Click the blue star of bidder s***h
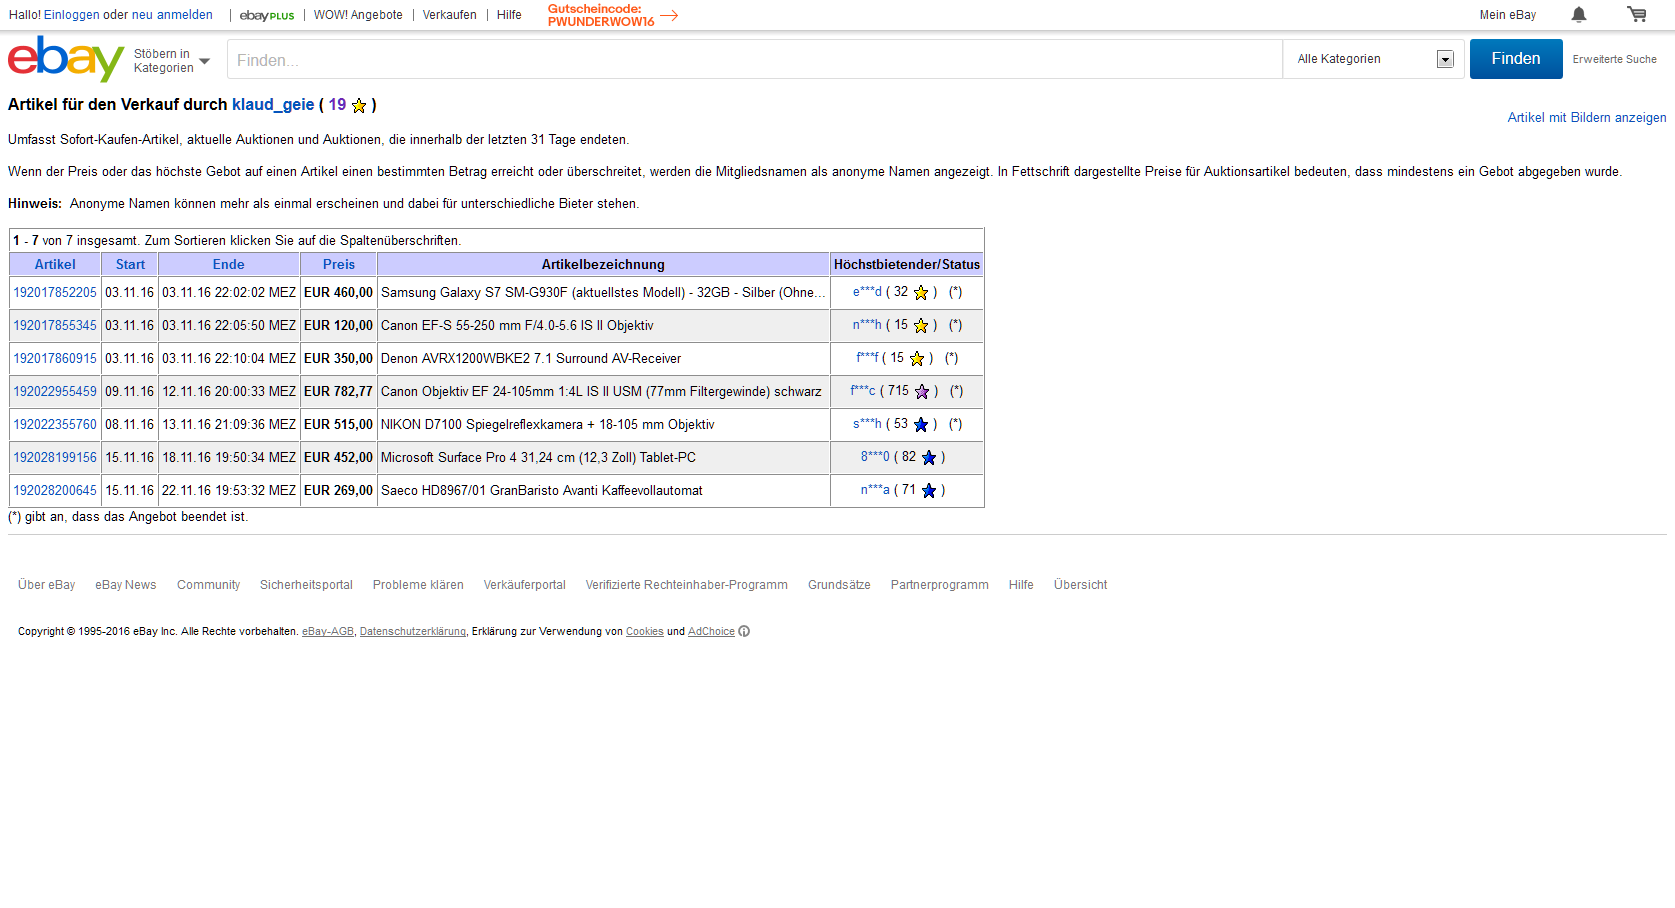Screen dimensions: 1675x908 tap(921, 424)
